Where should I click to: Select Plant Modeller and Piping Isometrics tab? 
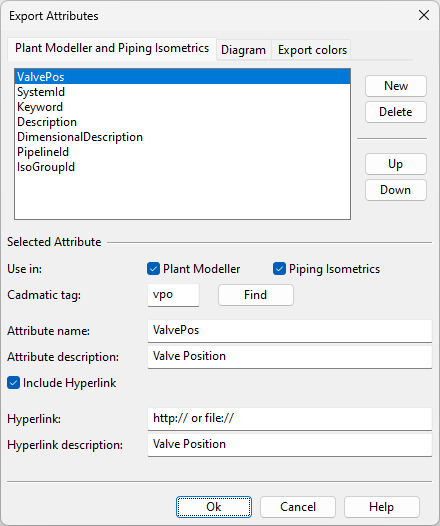112,48
